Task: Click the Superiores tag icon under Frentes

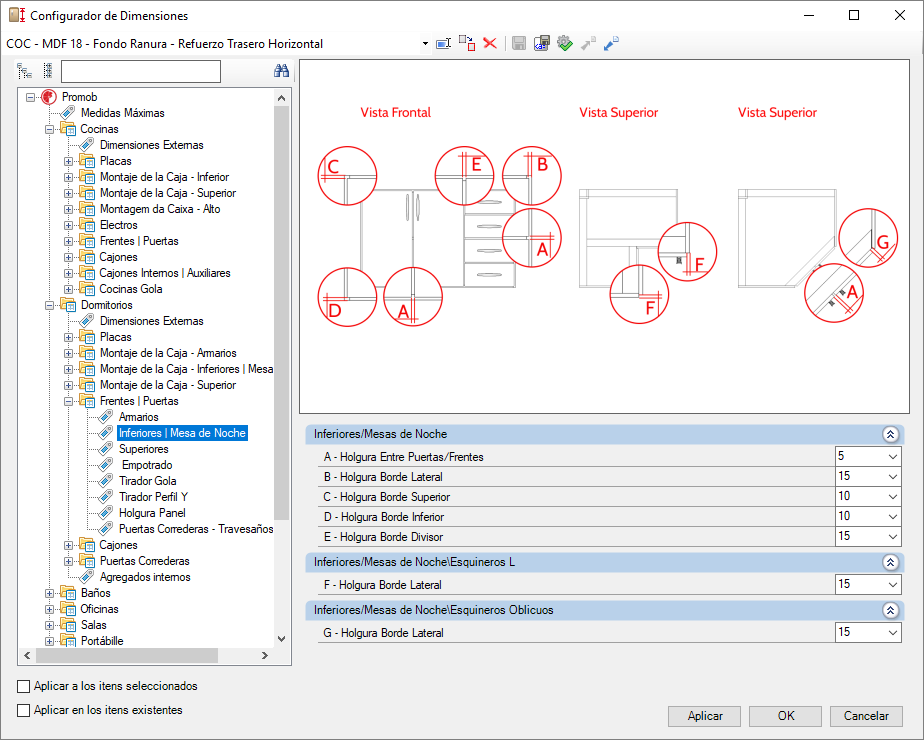Action: click(x=106, y=449)
